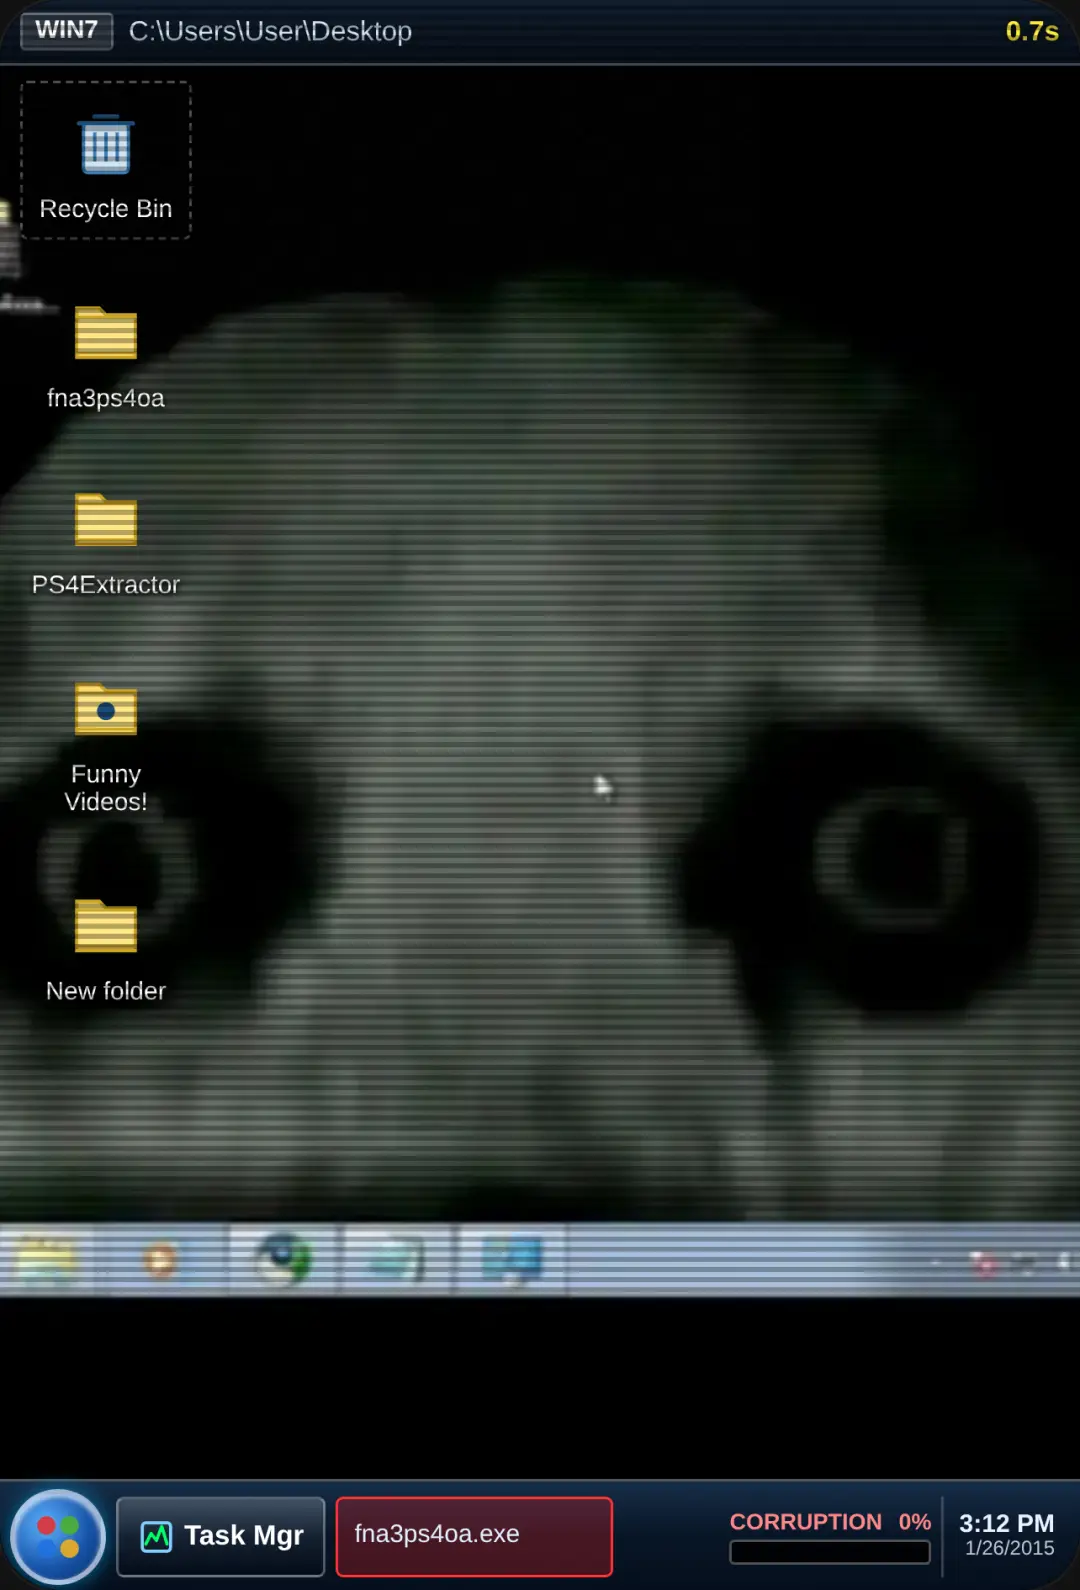This screenshot has width=1080, height=1590.
Task: Click the corruption progress bar
Action: click(x=830, y=1552)
